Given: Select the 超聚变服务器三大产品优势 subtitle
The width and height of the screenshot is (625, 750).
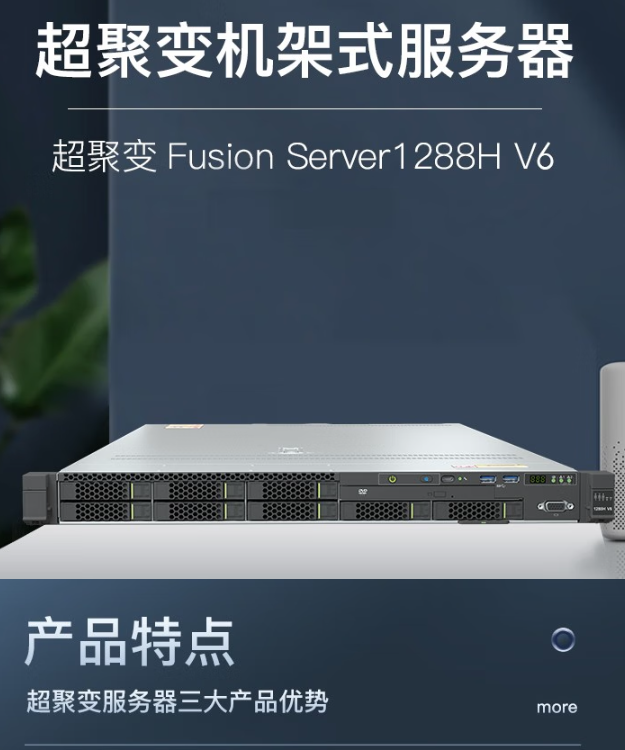Looking at the screenshot, I should point(177,702).
